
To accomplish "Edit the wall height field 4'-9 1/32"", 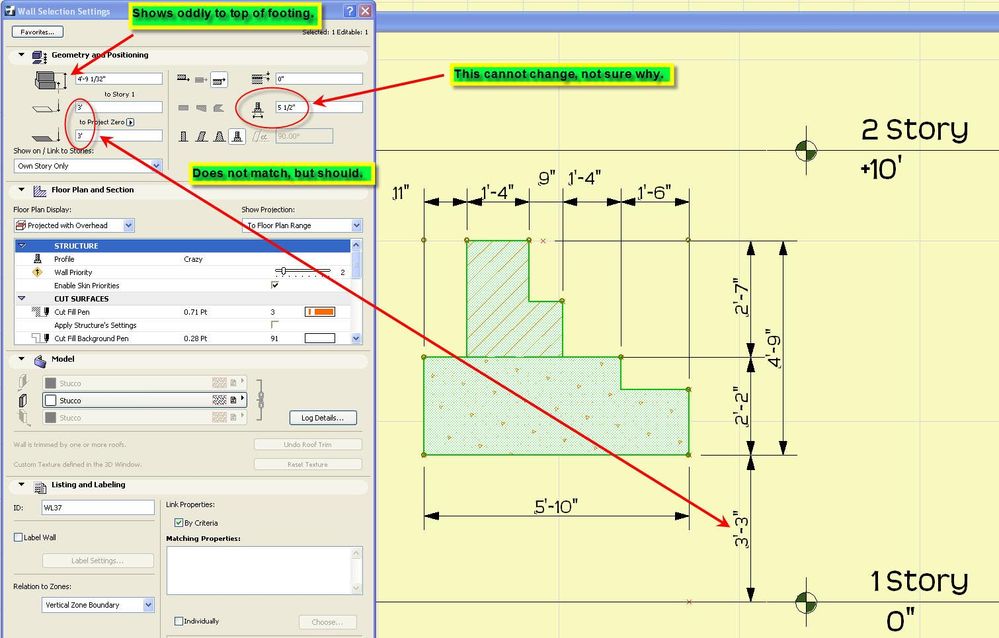I will (x=119, y=79).
